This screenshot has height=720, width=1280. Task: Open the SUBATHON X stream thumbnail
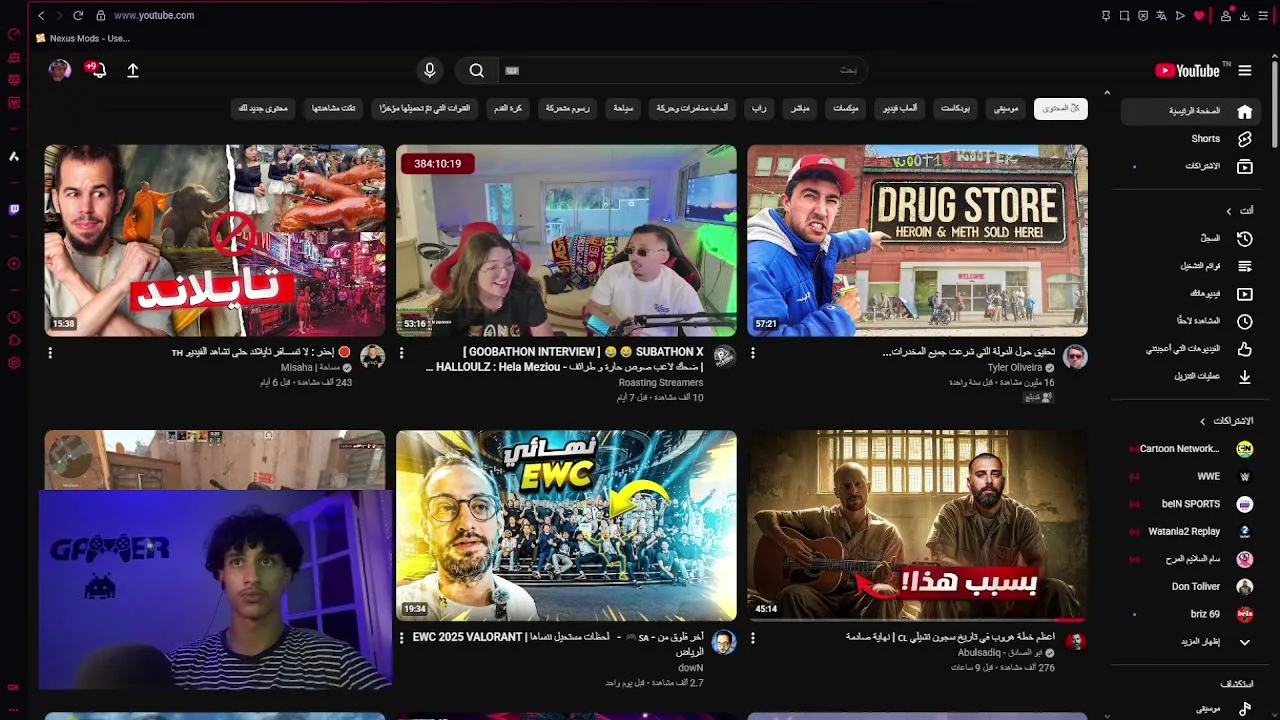566,240
